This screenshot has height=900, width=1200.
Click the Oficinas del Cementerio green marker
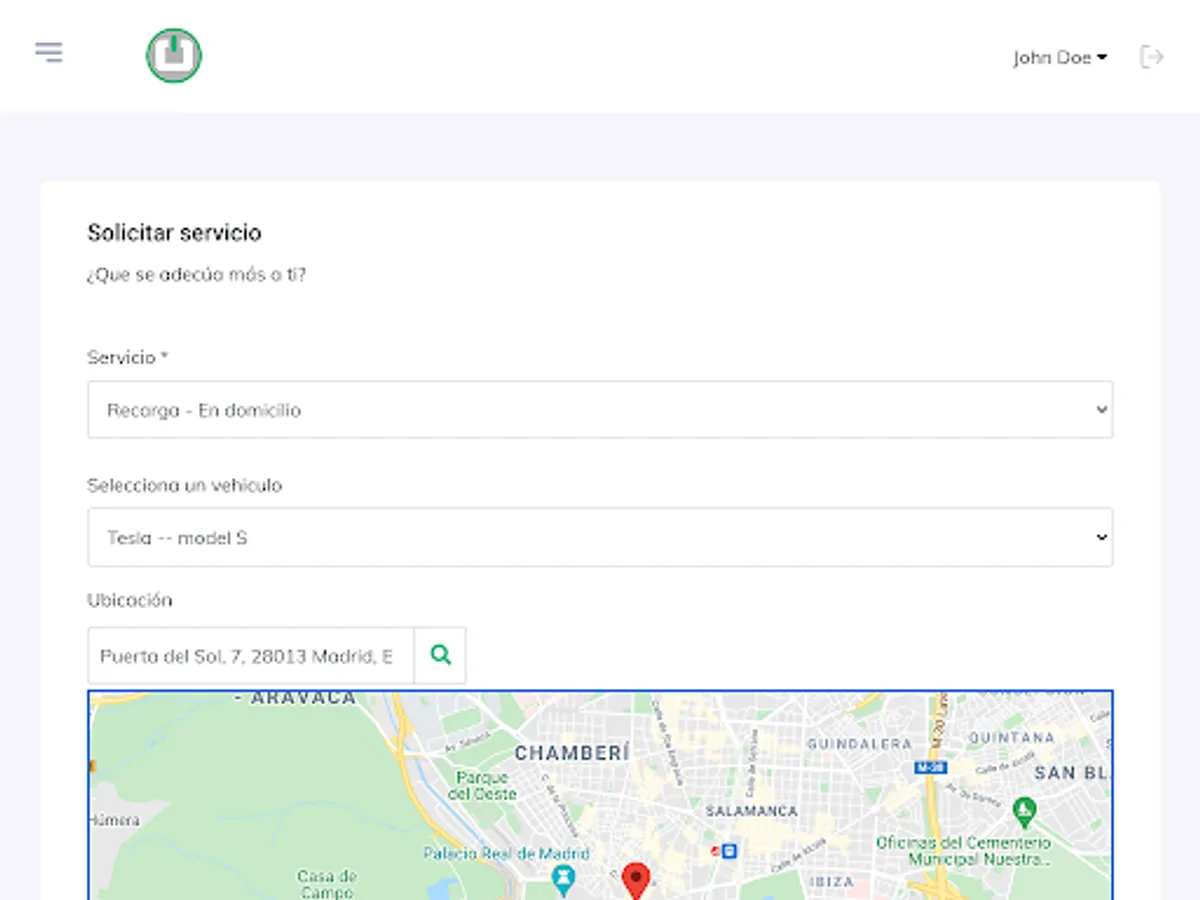(1024, 811)
